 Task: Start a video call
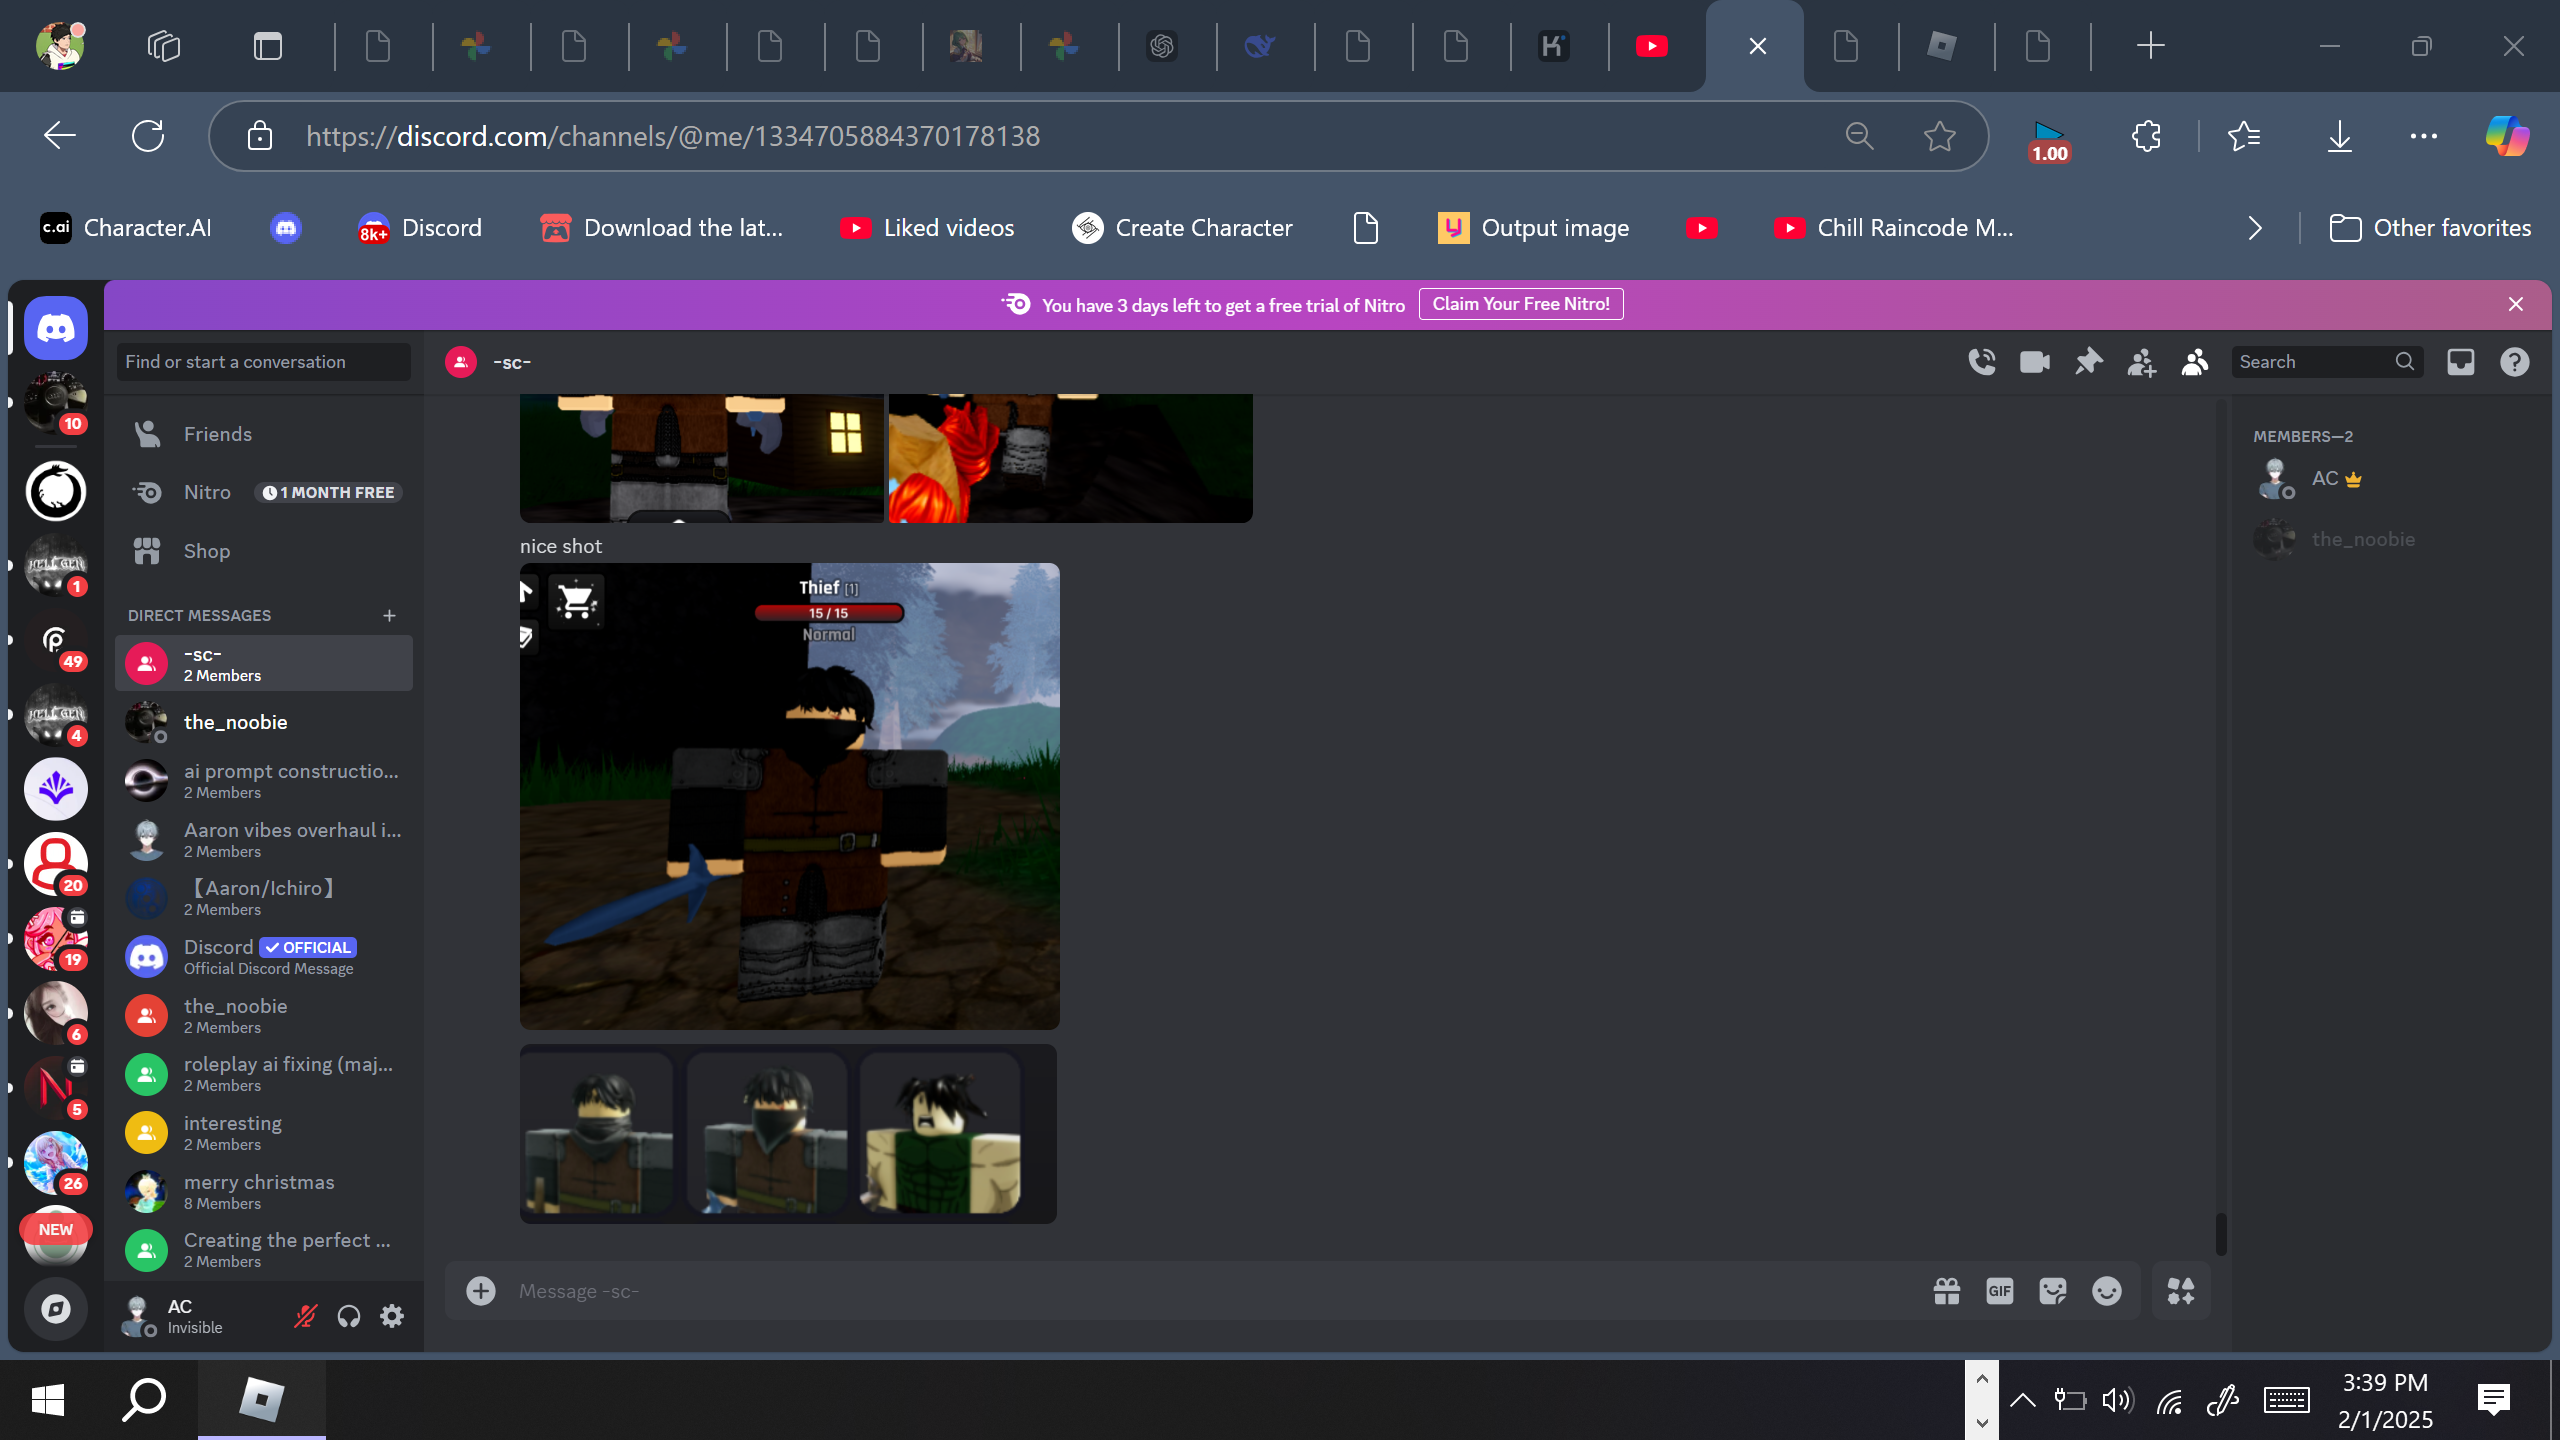coord(2034,362)
